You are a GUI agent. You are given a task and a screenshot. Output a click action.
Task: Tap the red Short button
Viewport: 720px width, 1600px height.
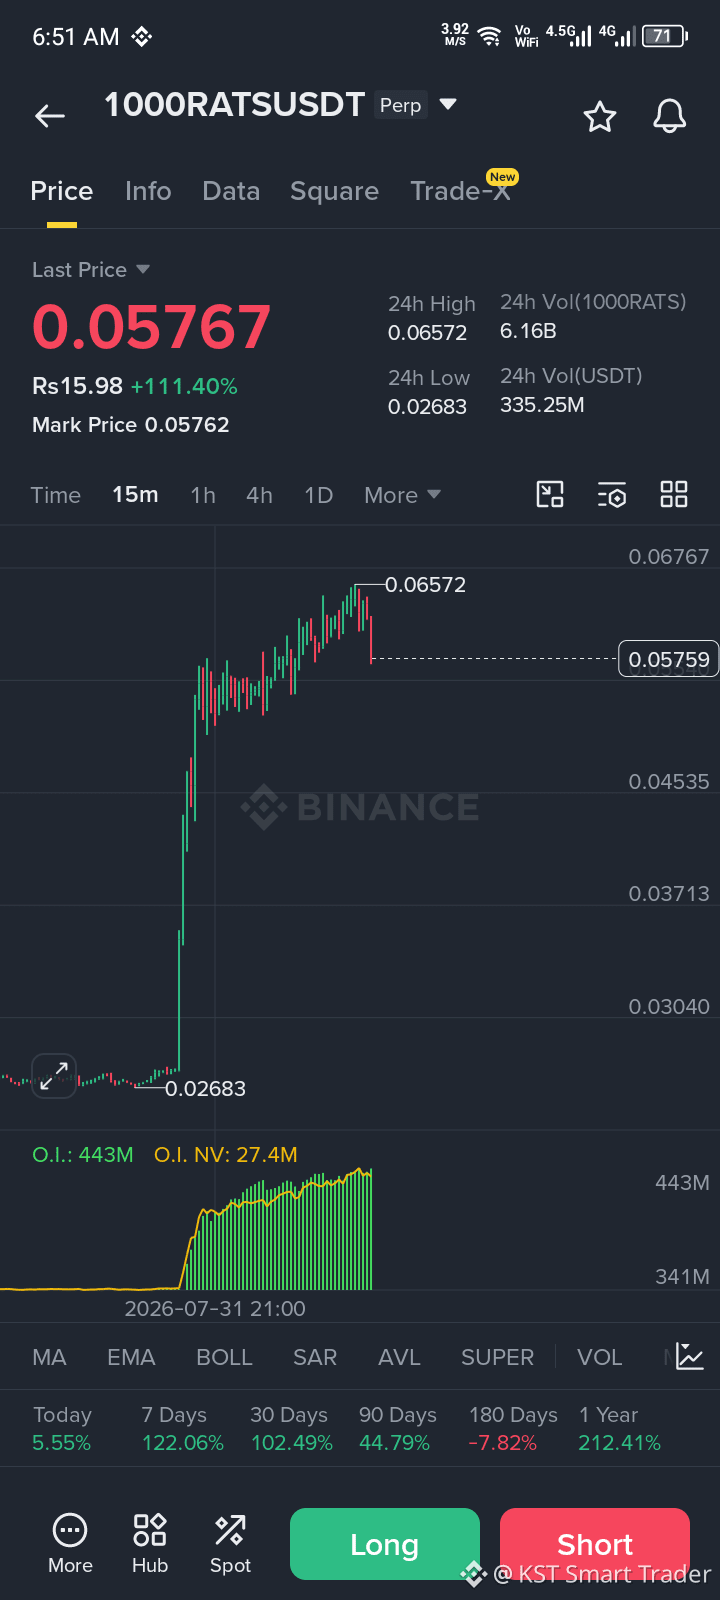pyautogui.click(x=595, y=1544)
